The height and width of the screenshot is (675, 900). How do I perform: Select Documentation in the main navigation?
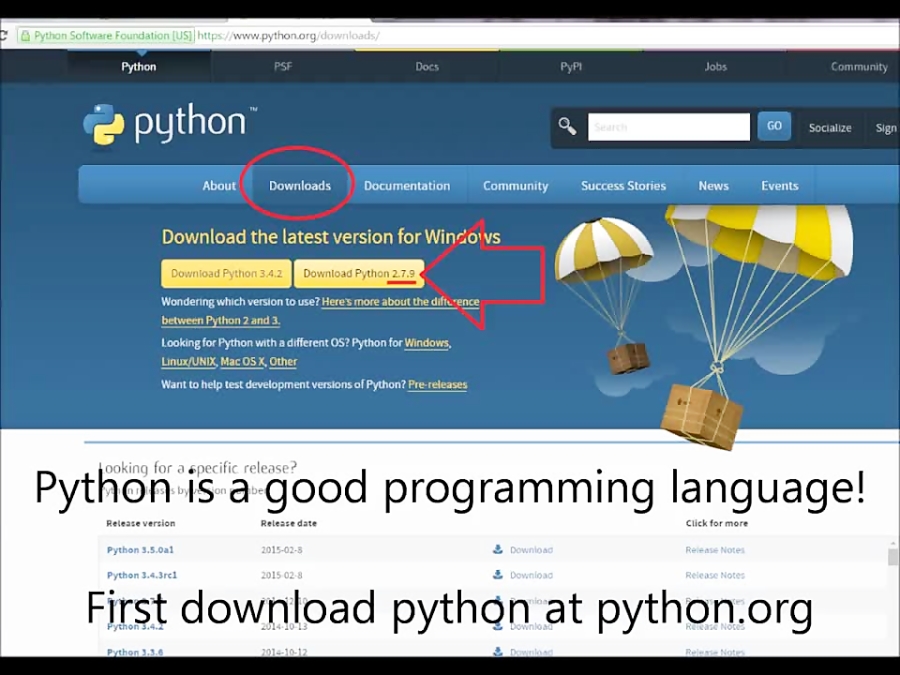pos(407,185)
